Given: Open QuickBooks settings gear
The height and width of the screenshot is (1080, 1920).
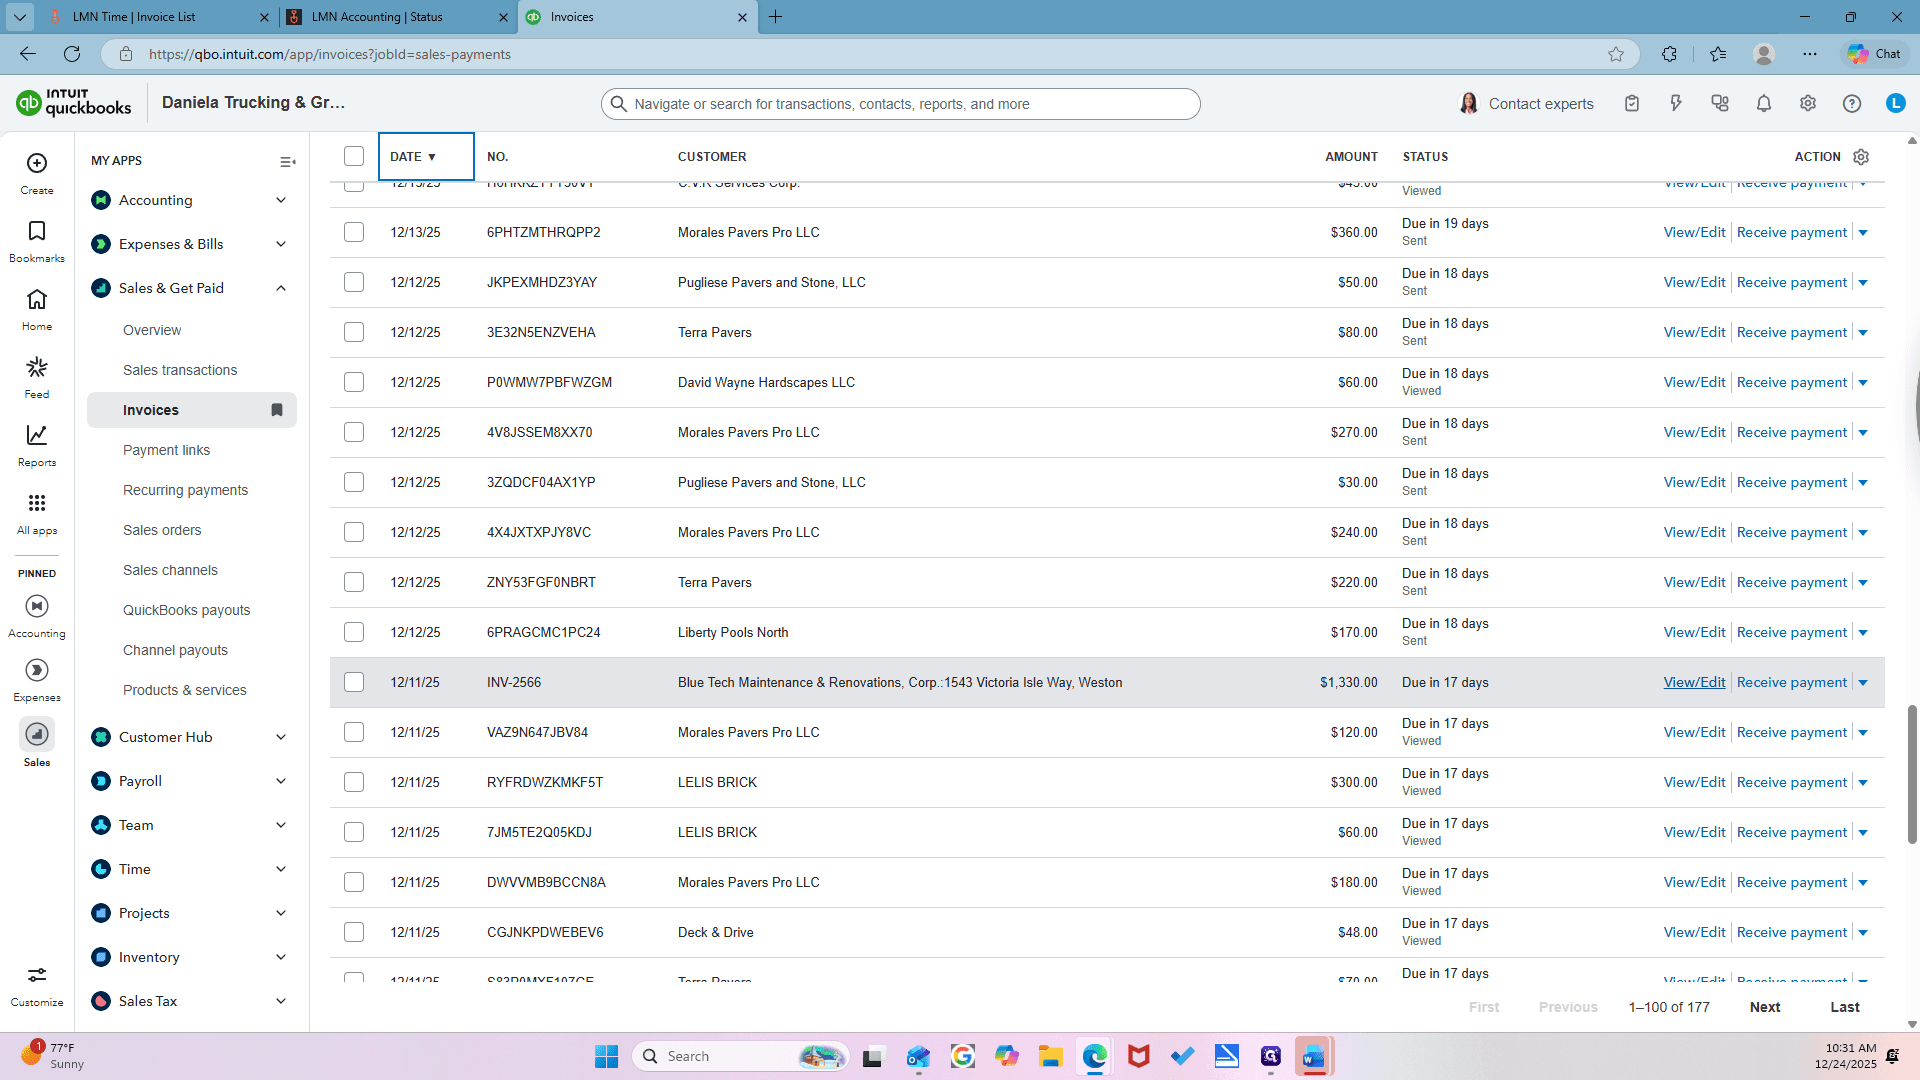Looking at the screenshot, I should 1808,103.
